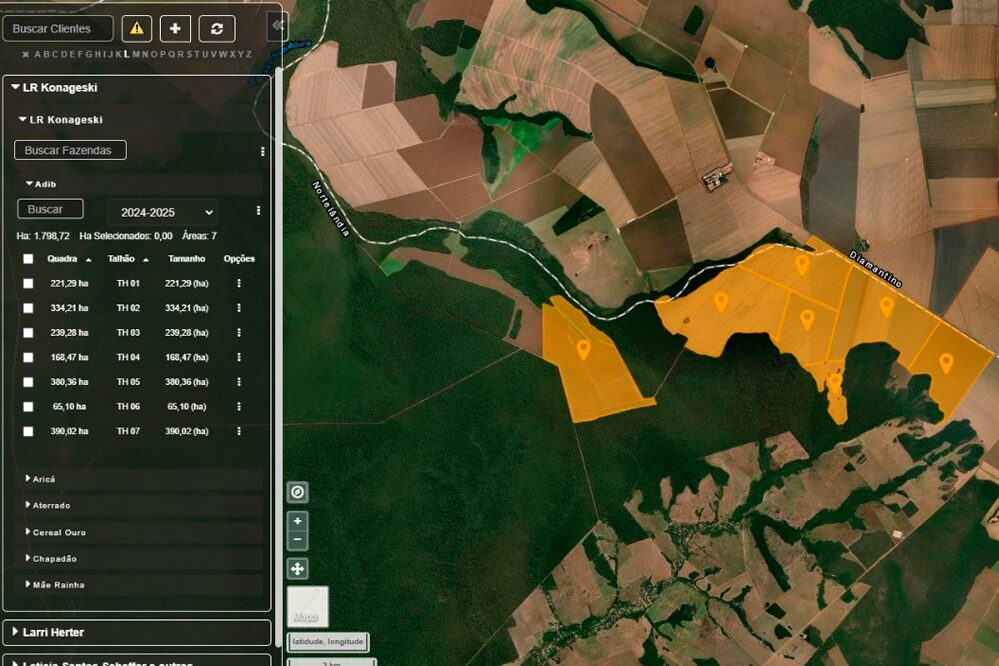Open options menu beside season dropdown

258,210
